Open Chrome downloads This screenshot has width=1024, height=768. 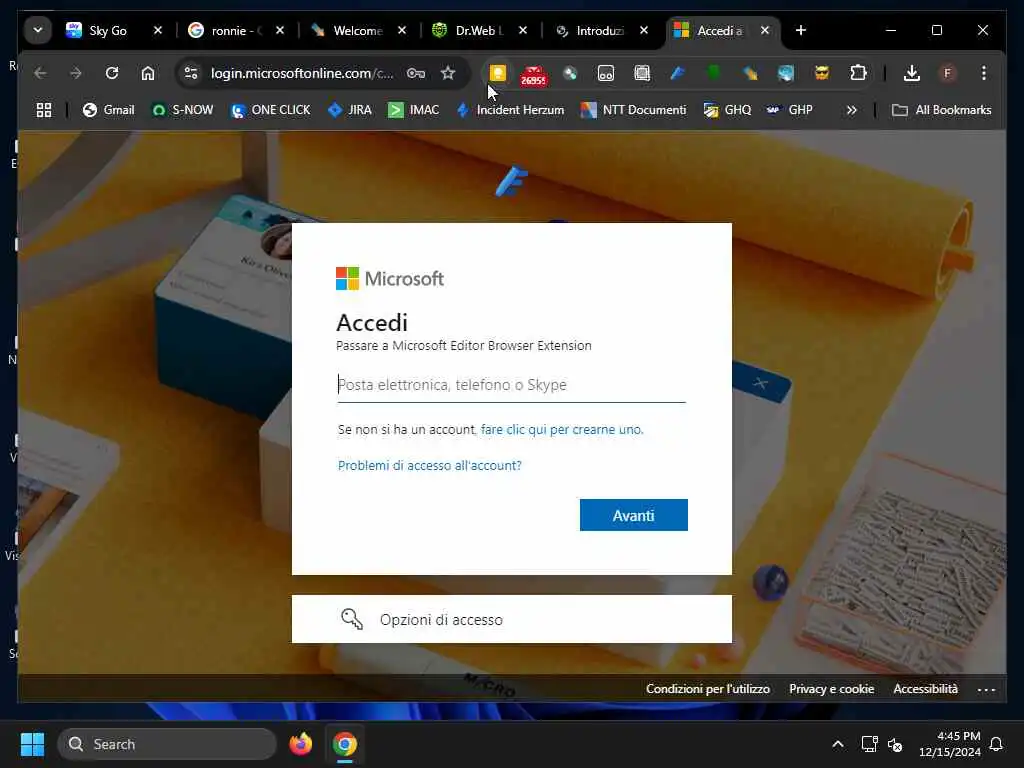(912, 73)
